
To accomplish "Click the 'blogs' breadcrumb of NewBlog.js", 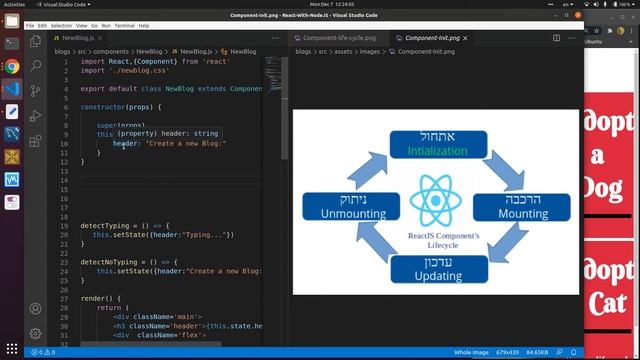I will click(62, 52).
